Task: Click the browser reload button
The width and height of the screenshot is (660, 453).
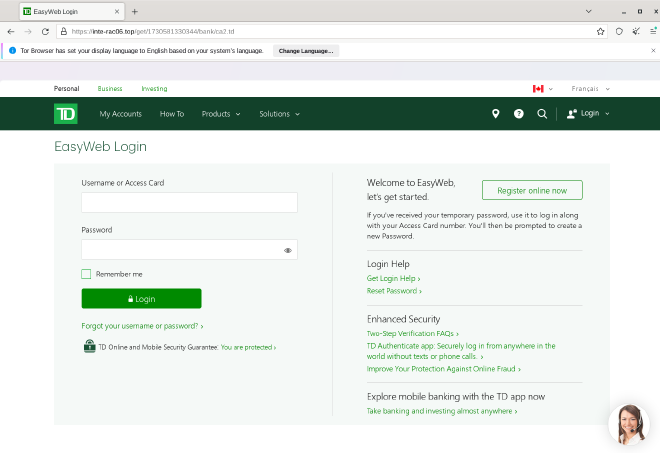Action: [x=45, y=31]
